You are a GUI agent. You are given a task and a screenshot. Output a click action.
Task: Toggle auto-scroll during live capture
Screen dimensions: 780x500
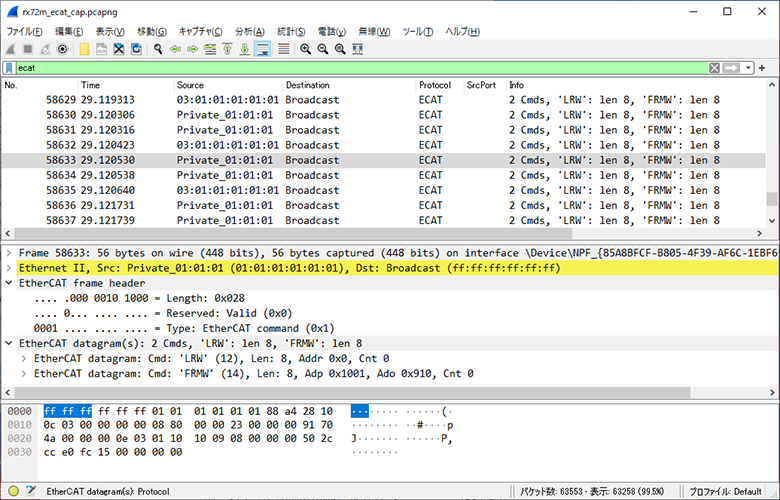(x=262, y=49)
